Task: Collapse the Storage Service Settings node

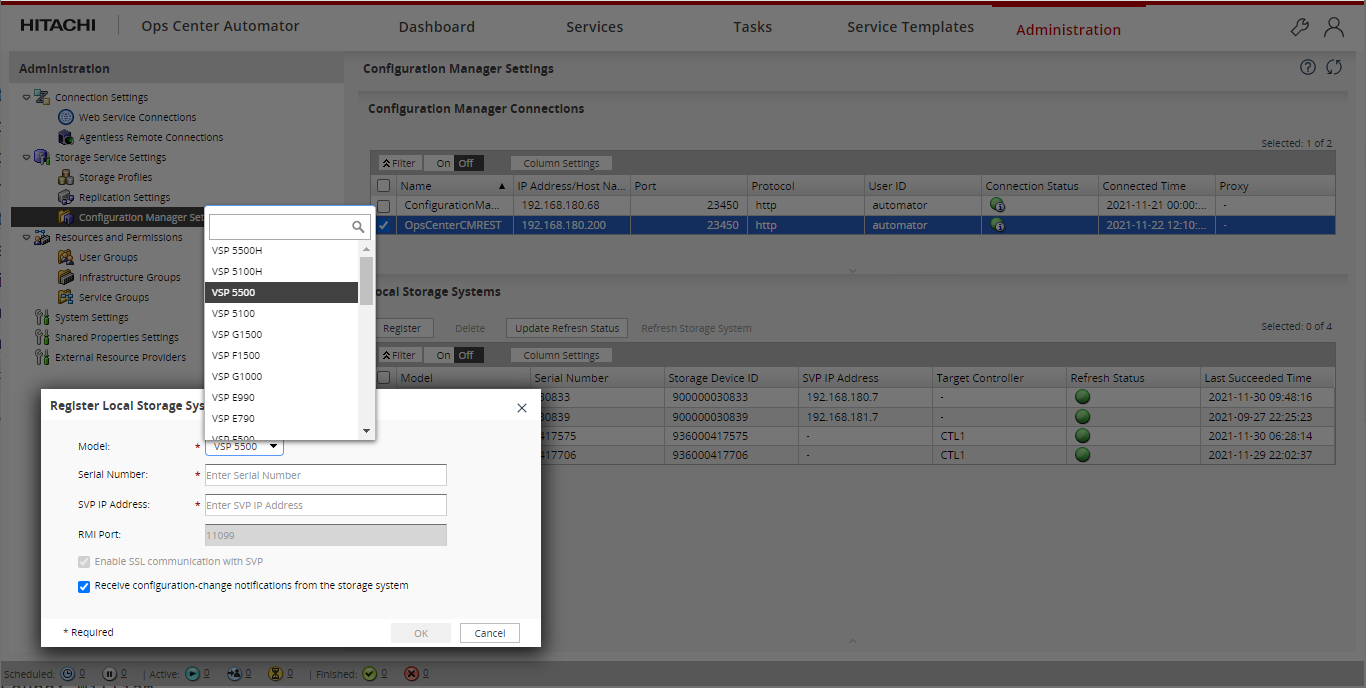Action: point(27,157)
